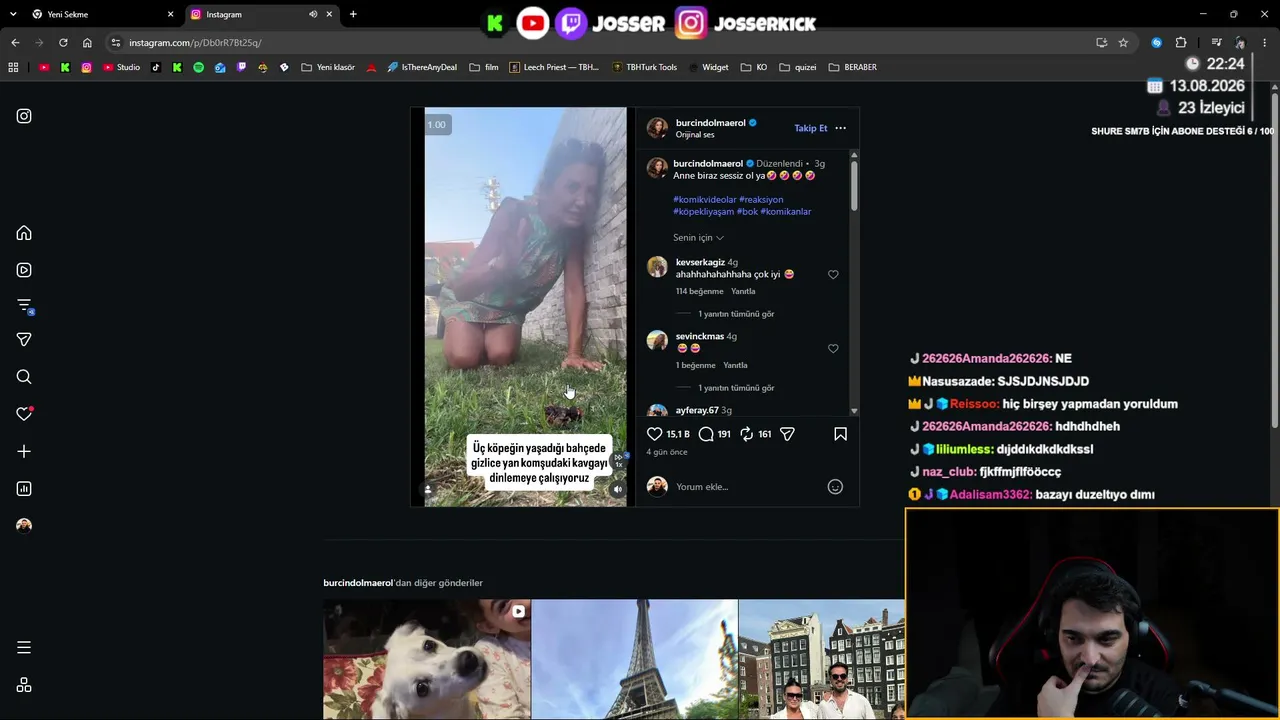The image size is (1280, 720).
Task: Open the Reels icon in sidebar
Action: 24,270
